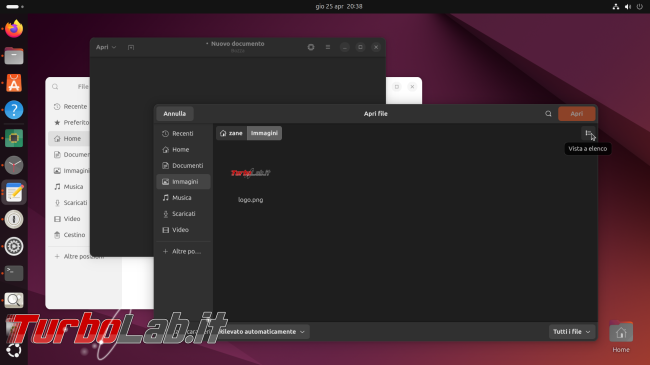Open Files app from the dock
The image size is (650, 365).
pos(14,56)
